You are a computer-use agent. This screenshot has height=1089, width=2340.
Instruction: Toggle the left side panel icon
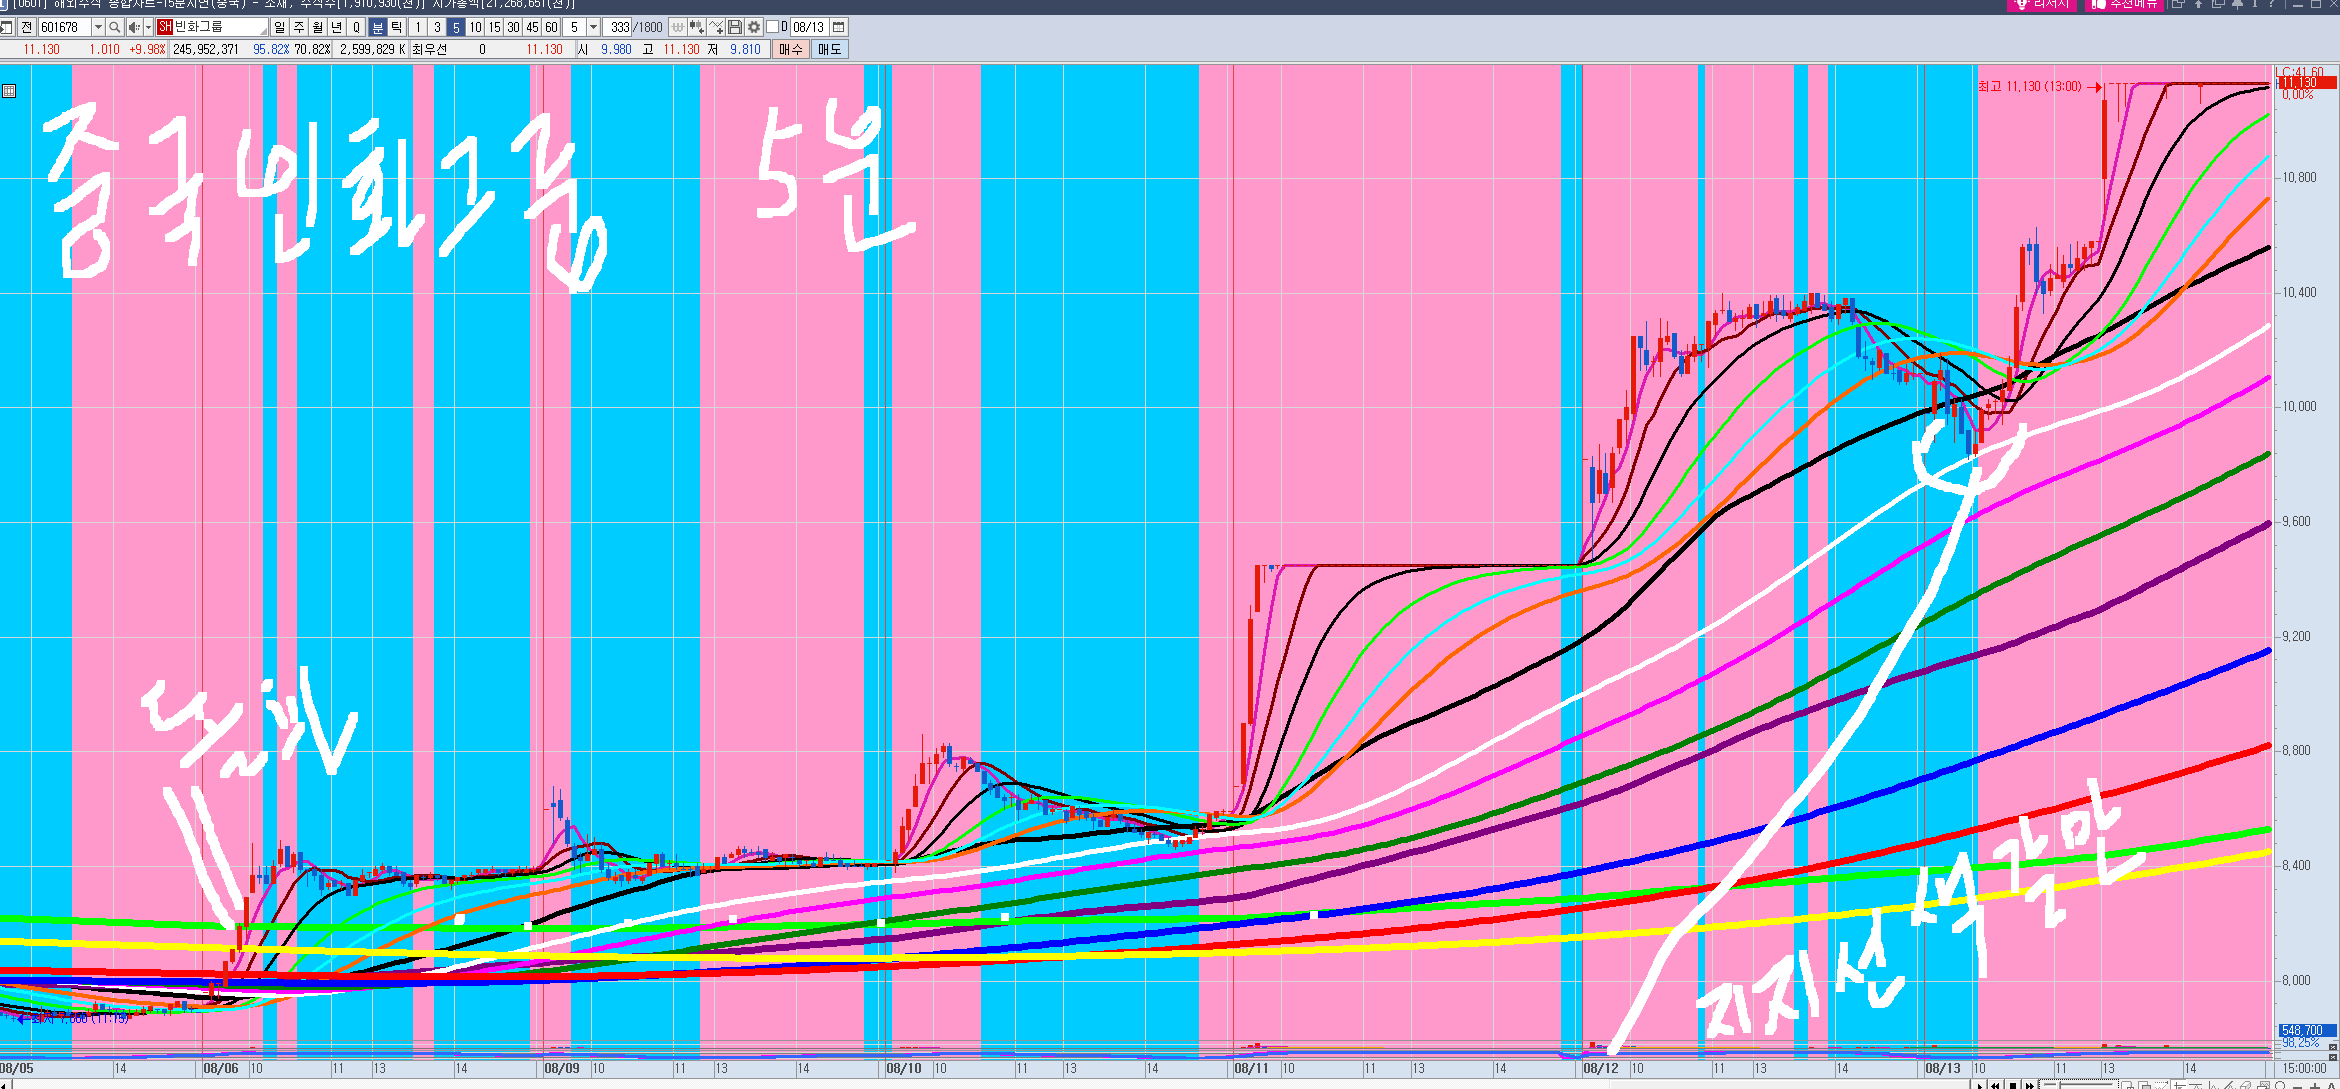7,27
